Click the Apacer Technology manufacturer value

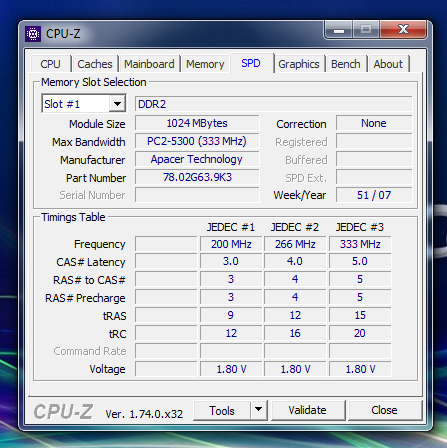click(x=197, y=159)
